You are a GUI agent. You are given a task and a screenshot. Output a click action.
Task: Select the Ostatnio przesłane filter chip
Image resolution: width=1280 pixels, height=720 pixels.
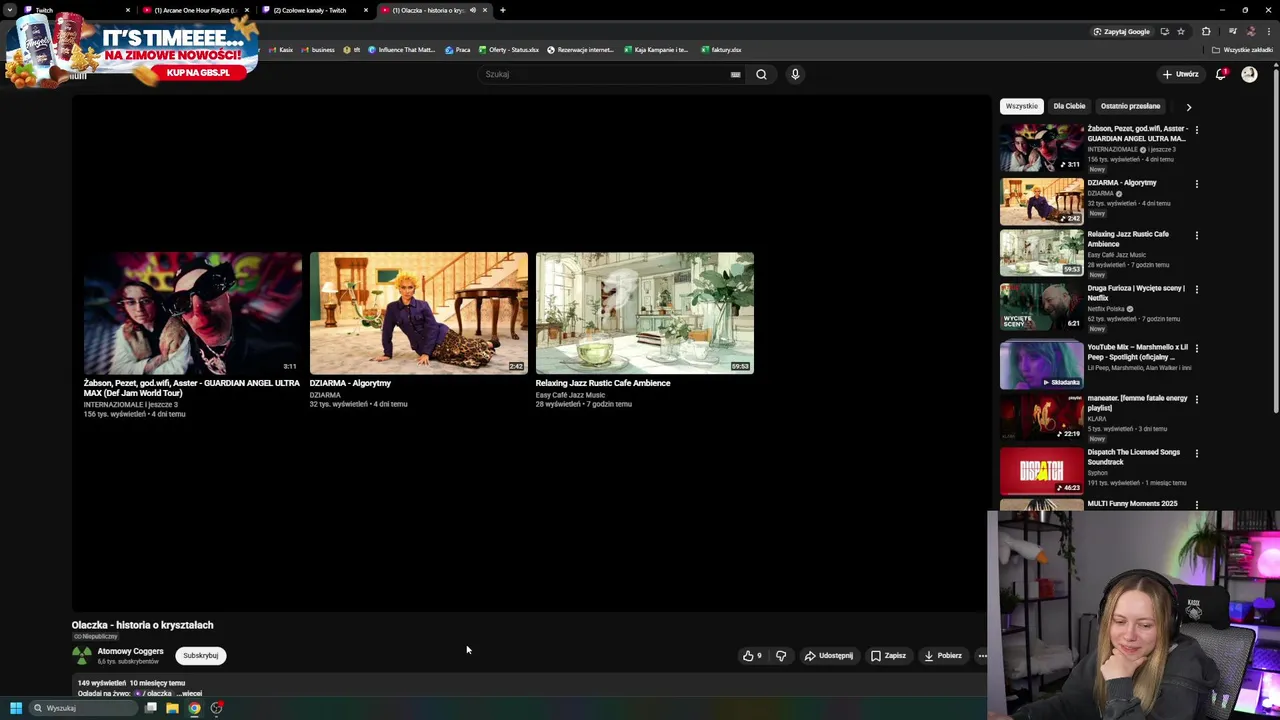pos(1130,106)
